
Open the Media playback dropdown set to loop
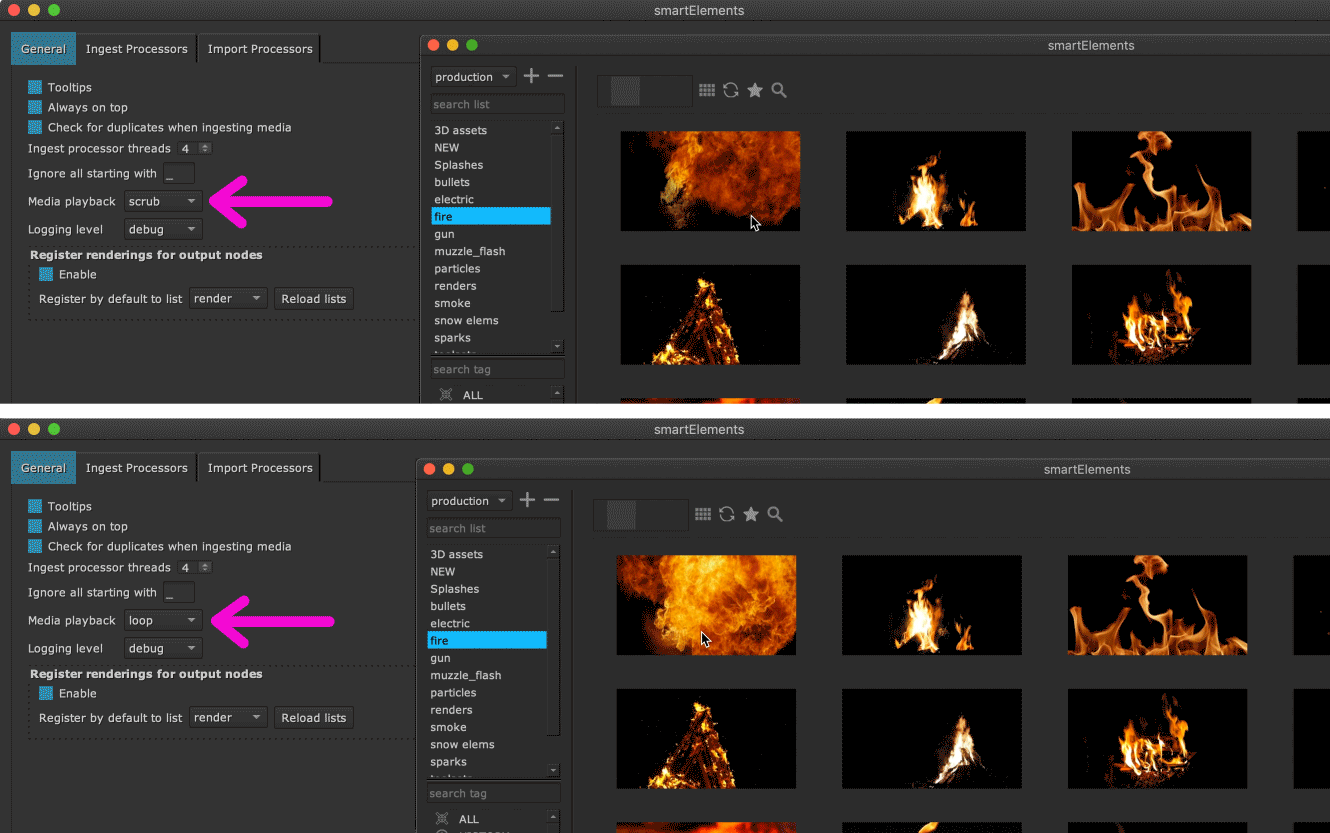[163, 620]
